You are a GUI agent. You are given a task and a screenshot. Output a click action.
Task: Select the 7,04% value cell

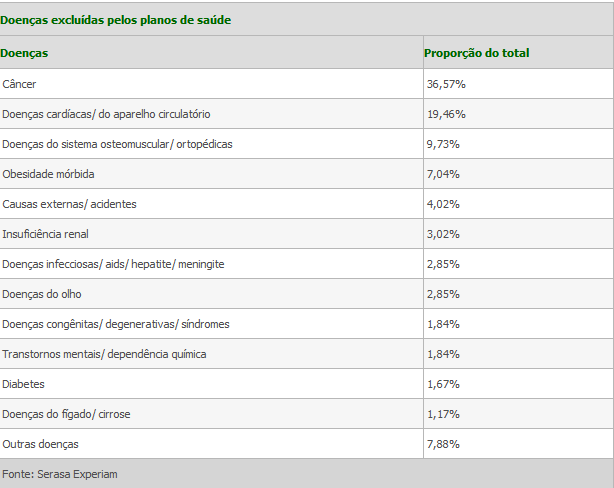click(443, 174)
